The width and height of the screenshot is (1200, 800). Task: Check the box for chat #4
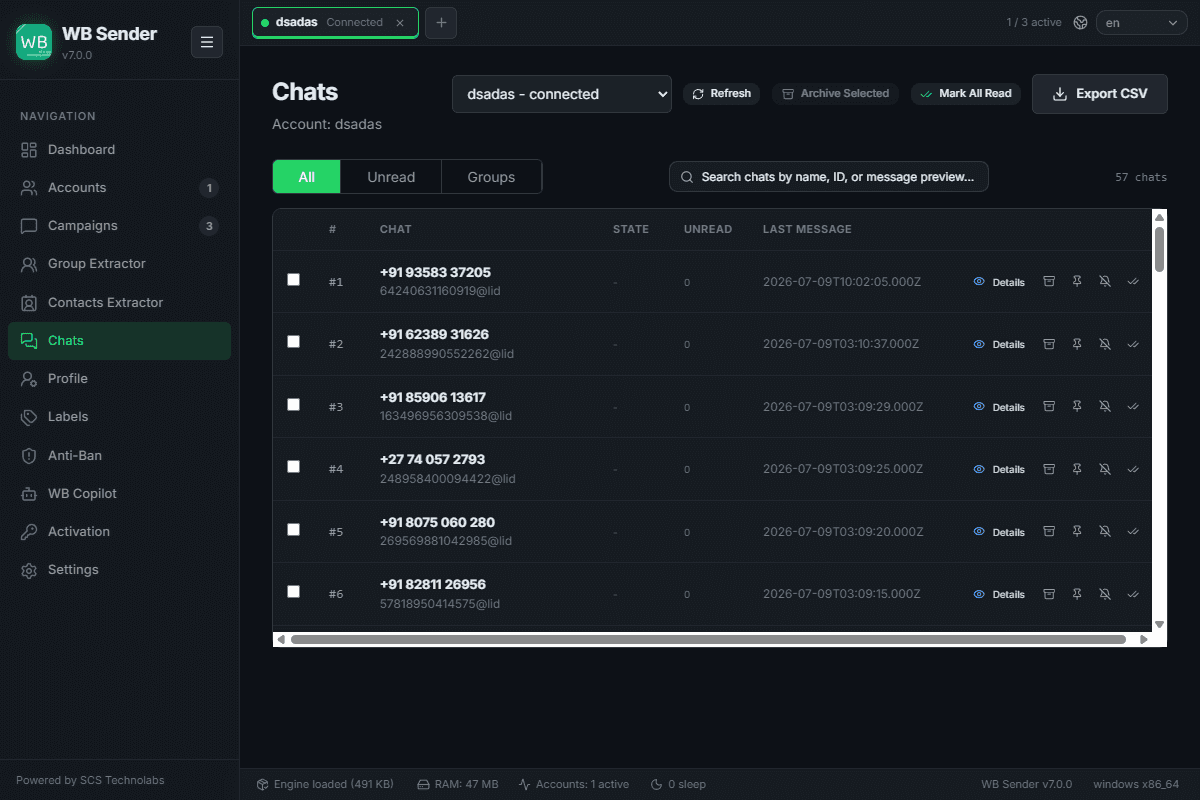(x=293, y=467)
